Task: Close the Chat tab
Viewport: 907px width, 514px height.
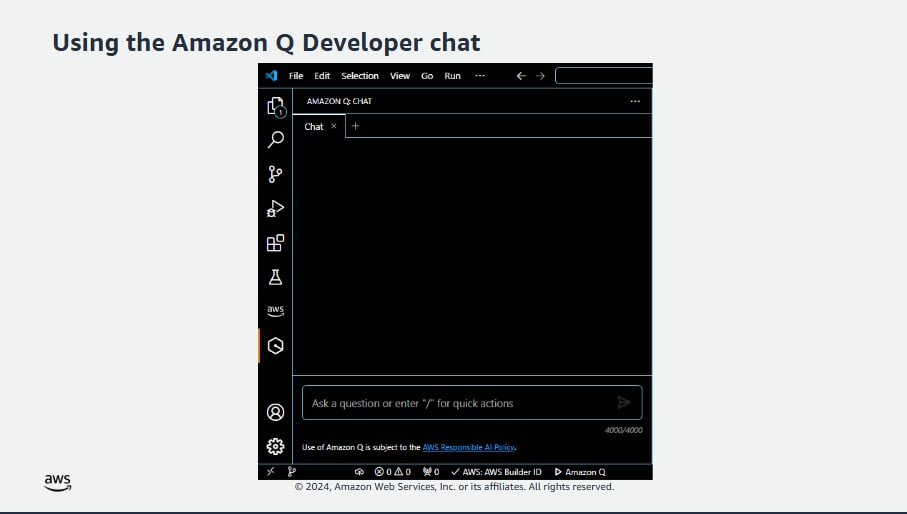Action: [x=334, y=126]
